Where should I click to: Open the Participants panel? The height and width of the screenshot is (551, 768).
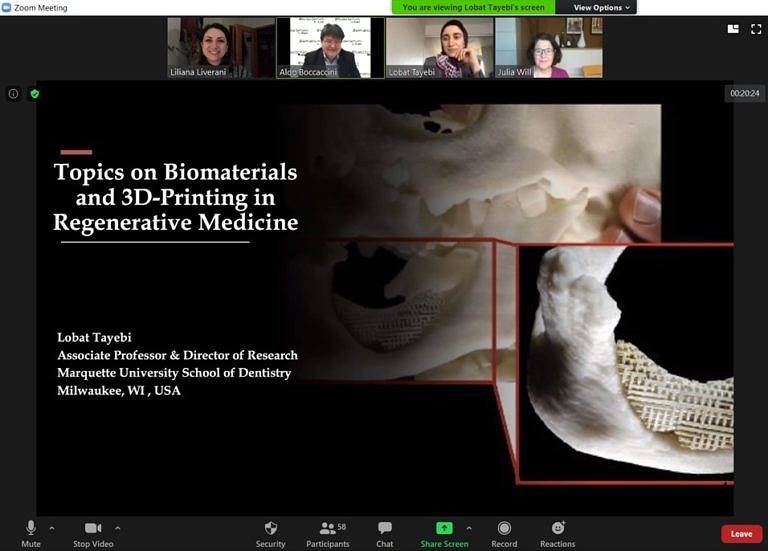coord(328,534)
